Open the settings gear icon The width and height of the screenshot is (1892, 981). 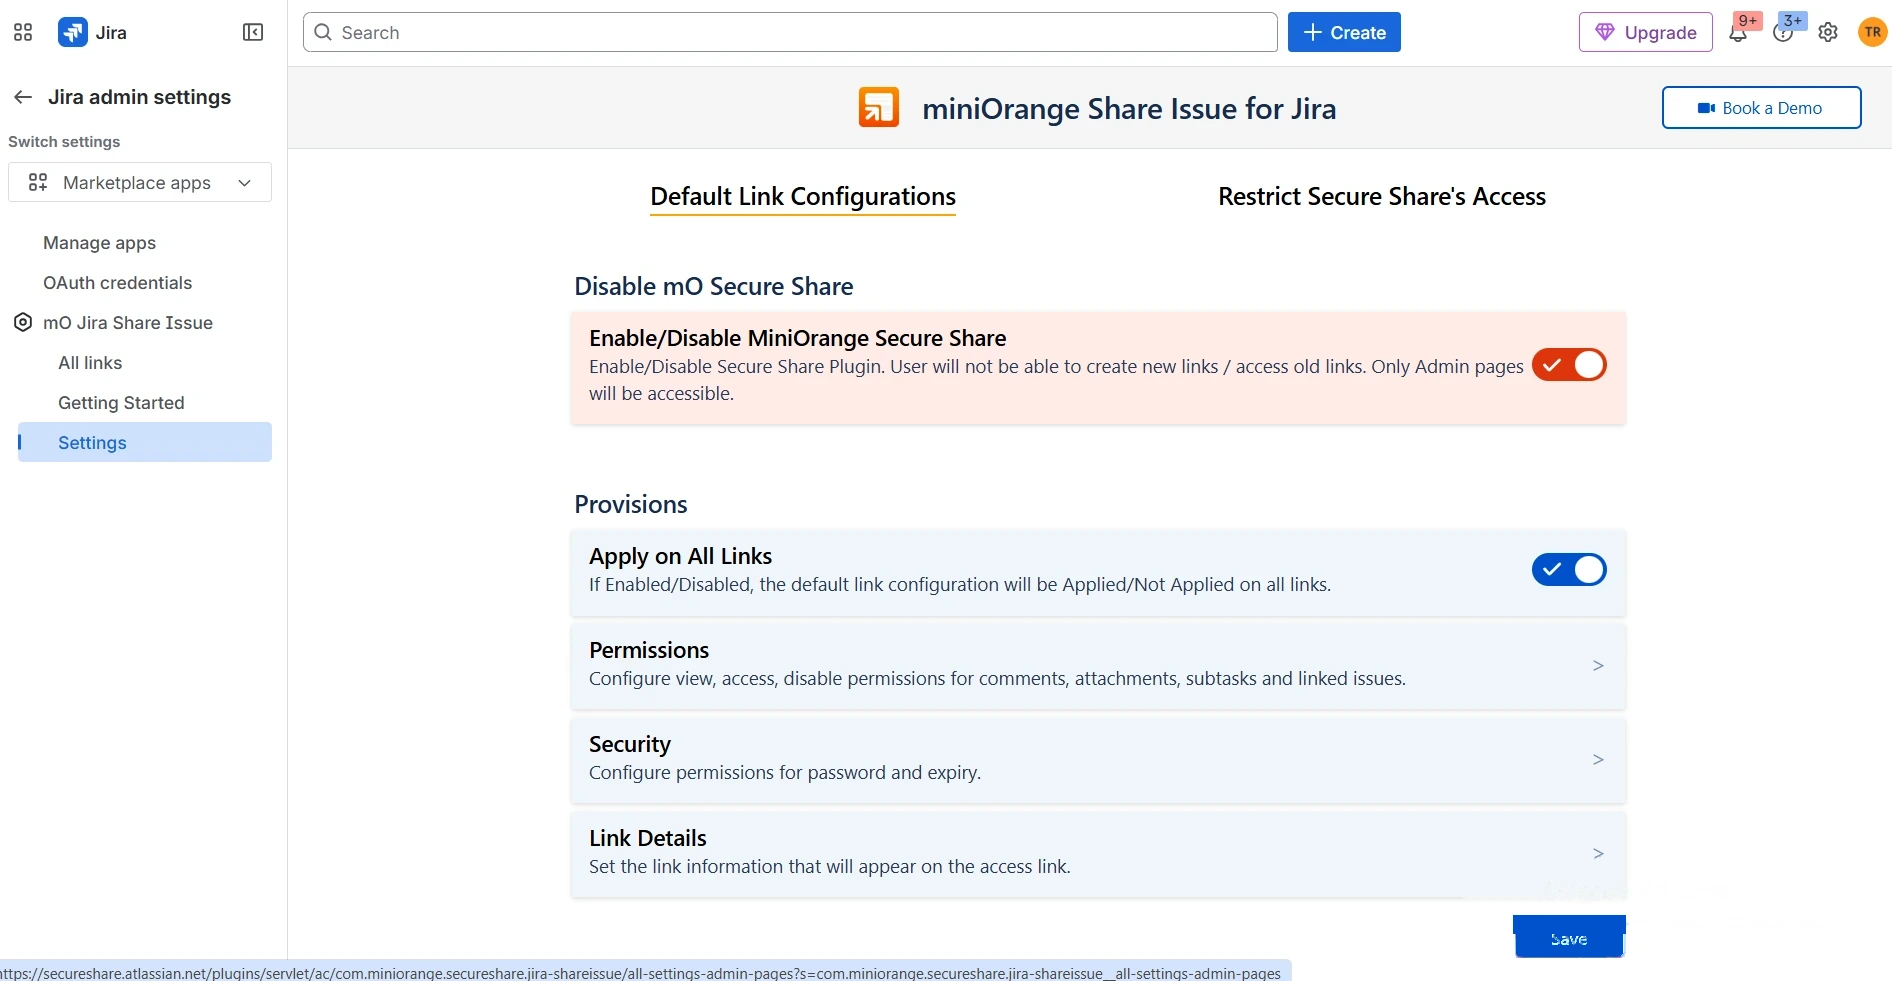pos(1828,32)
